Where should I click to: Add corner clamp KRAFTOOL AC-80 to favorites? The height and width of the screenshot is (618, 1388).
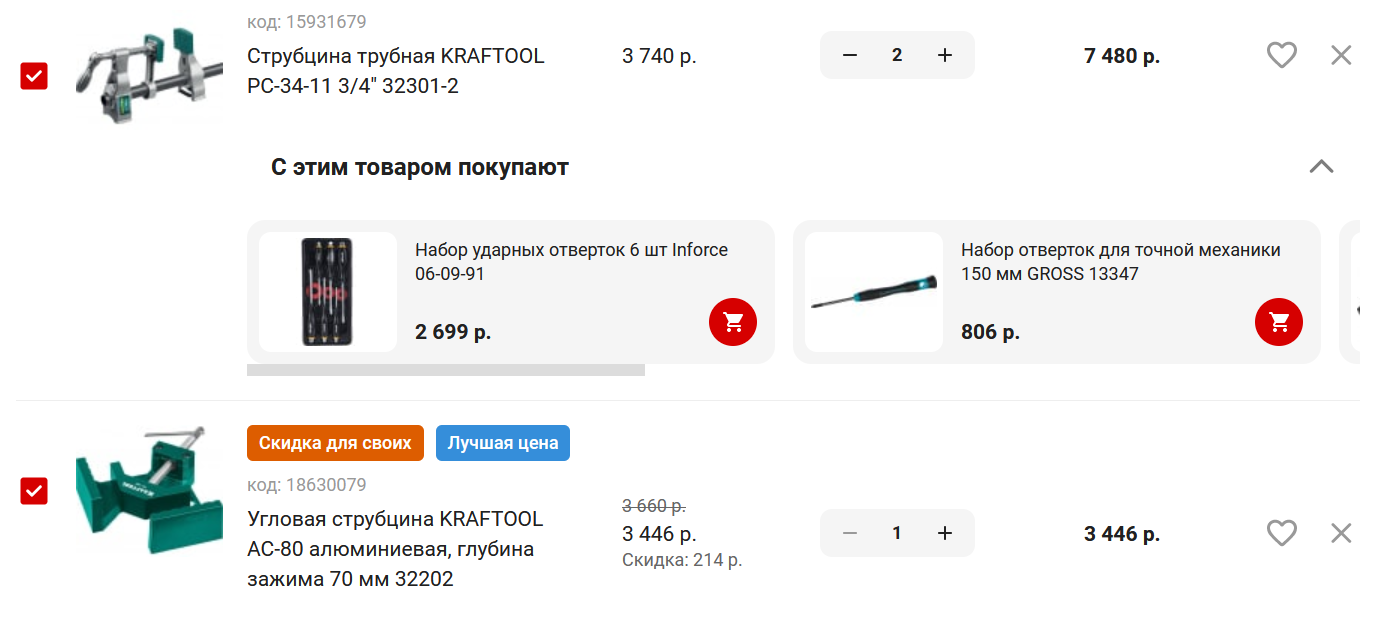click(x=1281, y=533)
